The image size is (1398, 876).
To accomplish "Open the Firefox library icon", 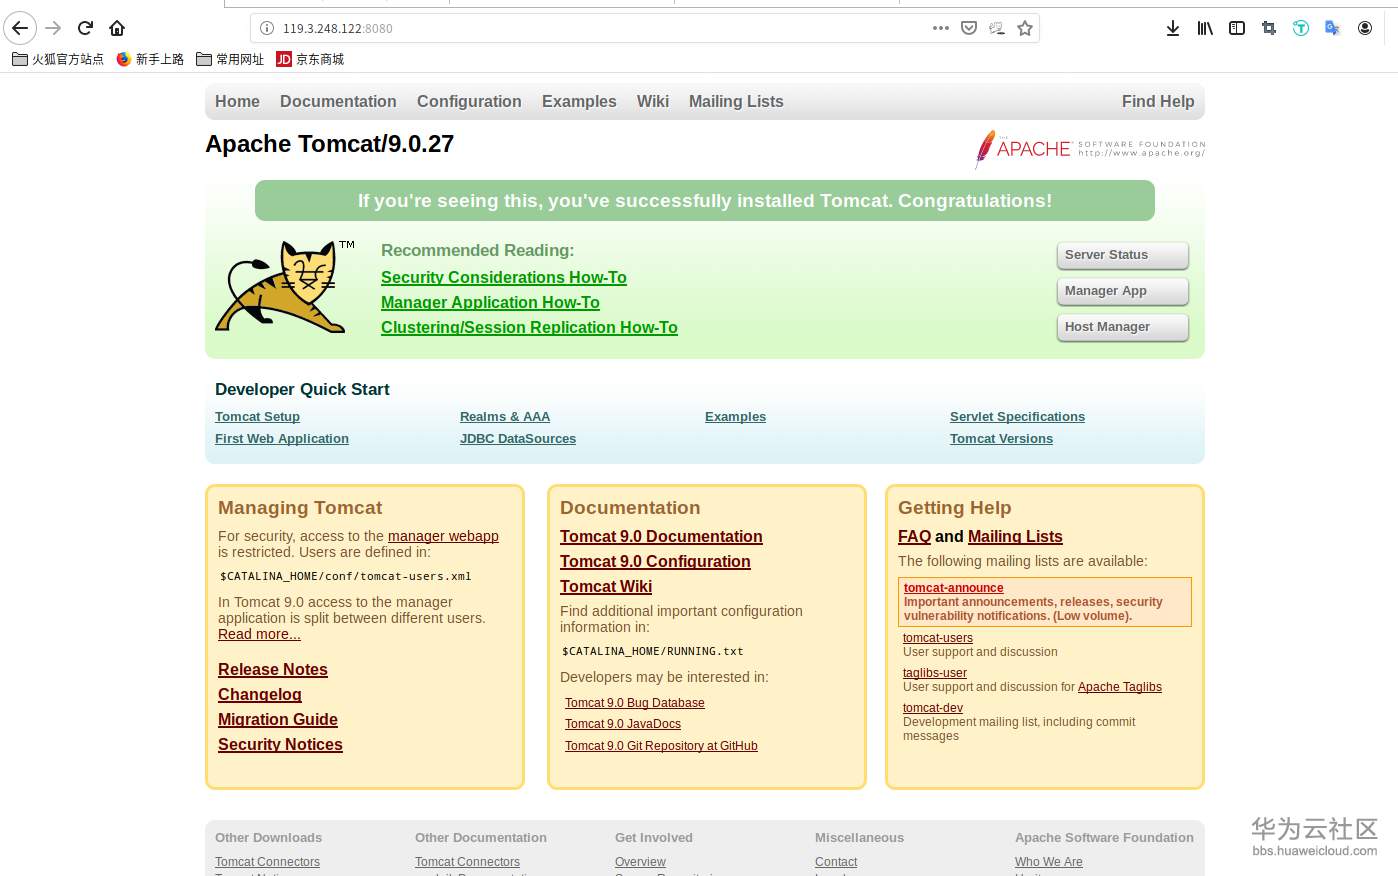I will pos(1205,28).
